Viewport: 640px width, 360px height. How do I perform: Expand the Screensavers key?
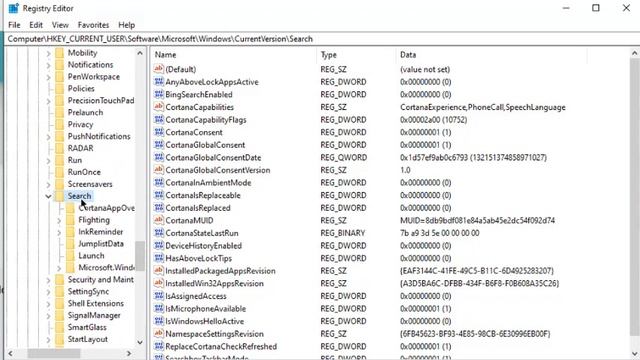[48, 184]
